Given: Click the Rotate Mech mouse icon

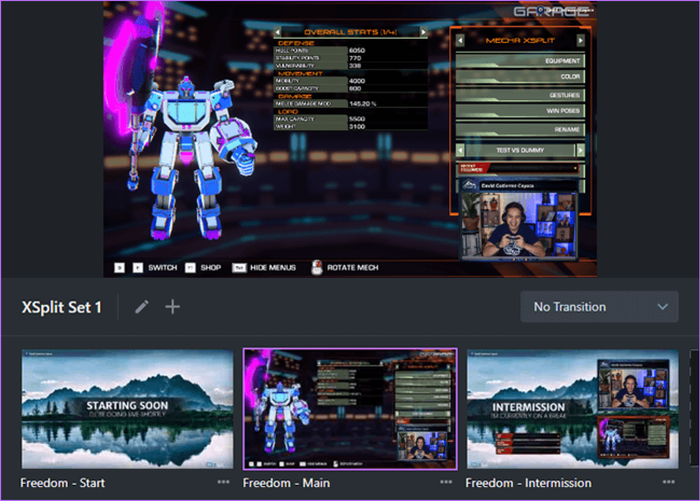Looking at the screenshot, I should (317, 267).
